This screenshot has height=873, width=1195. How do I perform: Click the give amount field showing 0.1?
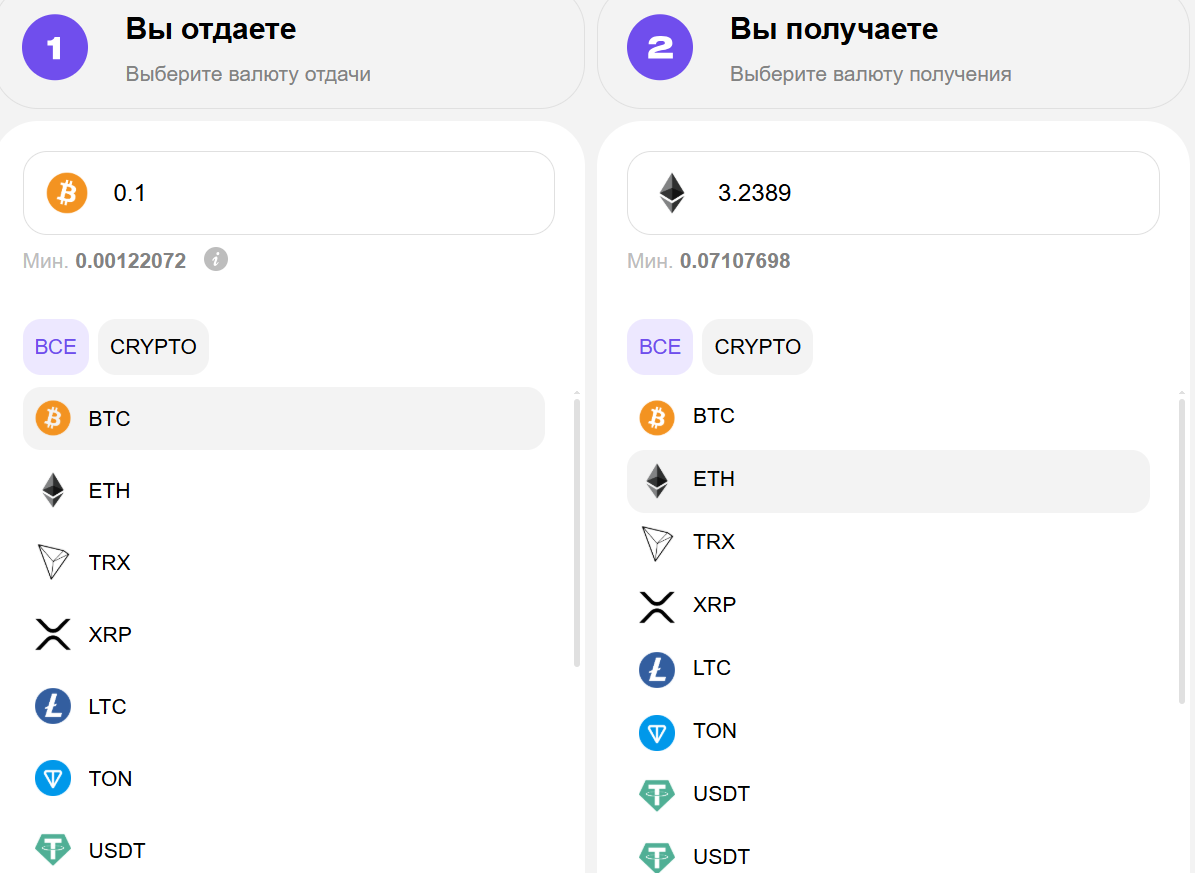[289, 193]
